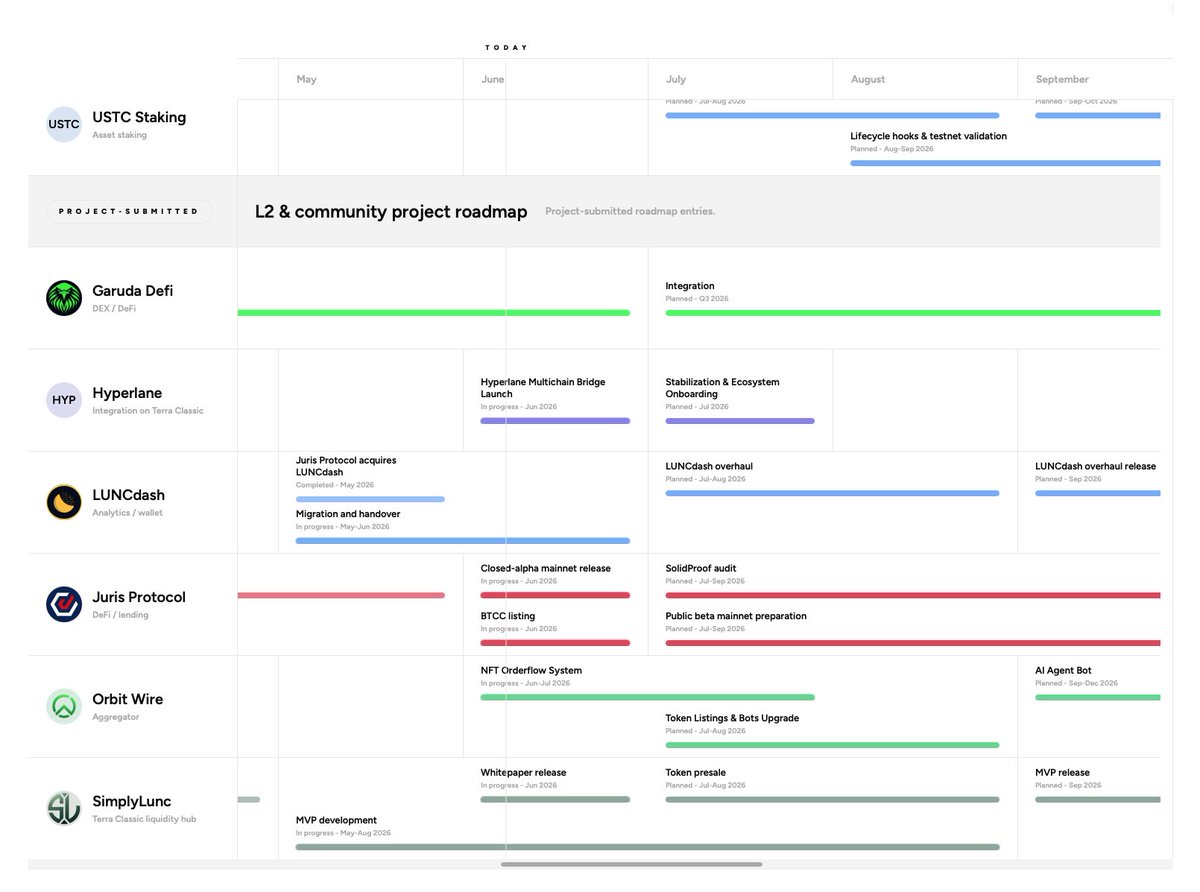
Task: Click the PROJECT-SUBMITTED pill badge
Action: [x=129, y=211]
